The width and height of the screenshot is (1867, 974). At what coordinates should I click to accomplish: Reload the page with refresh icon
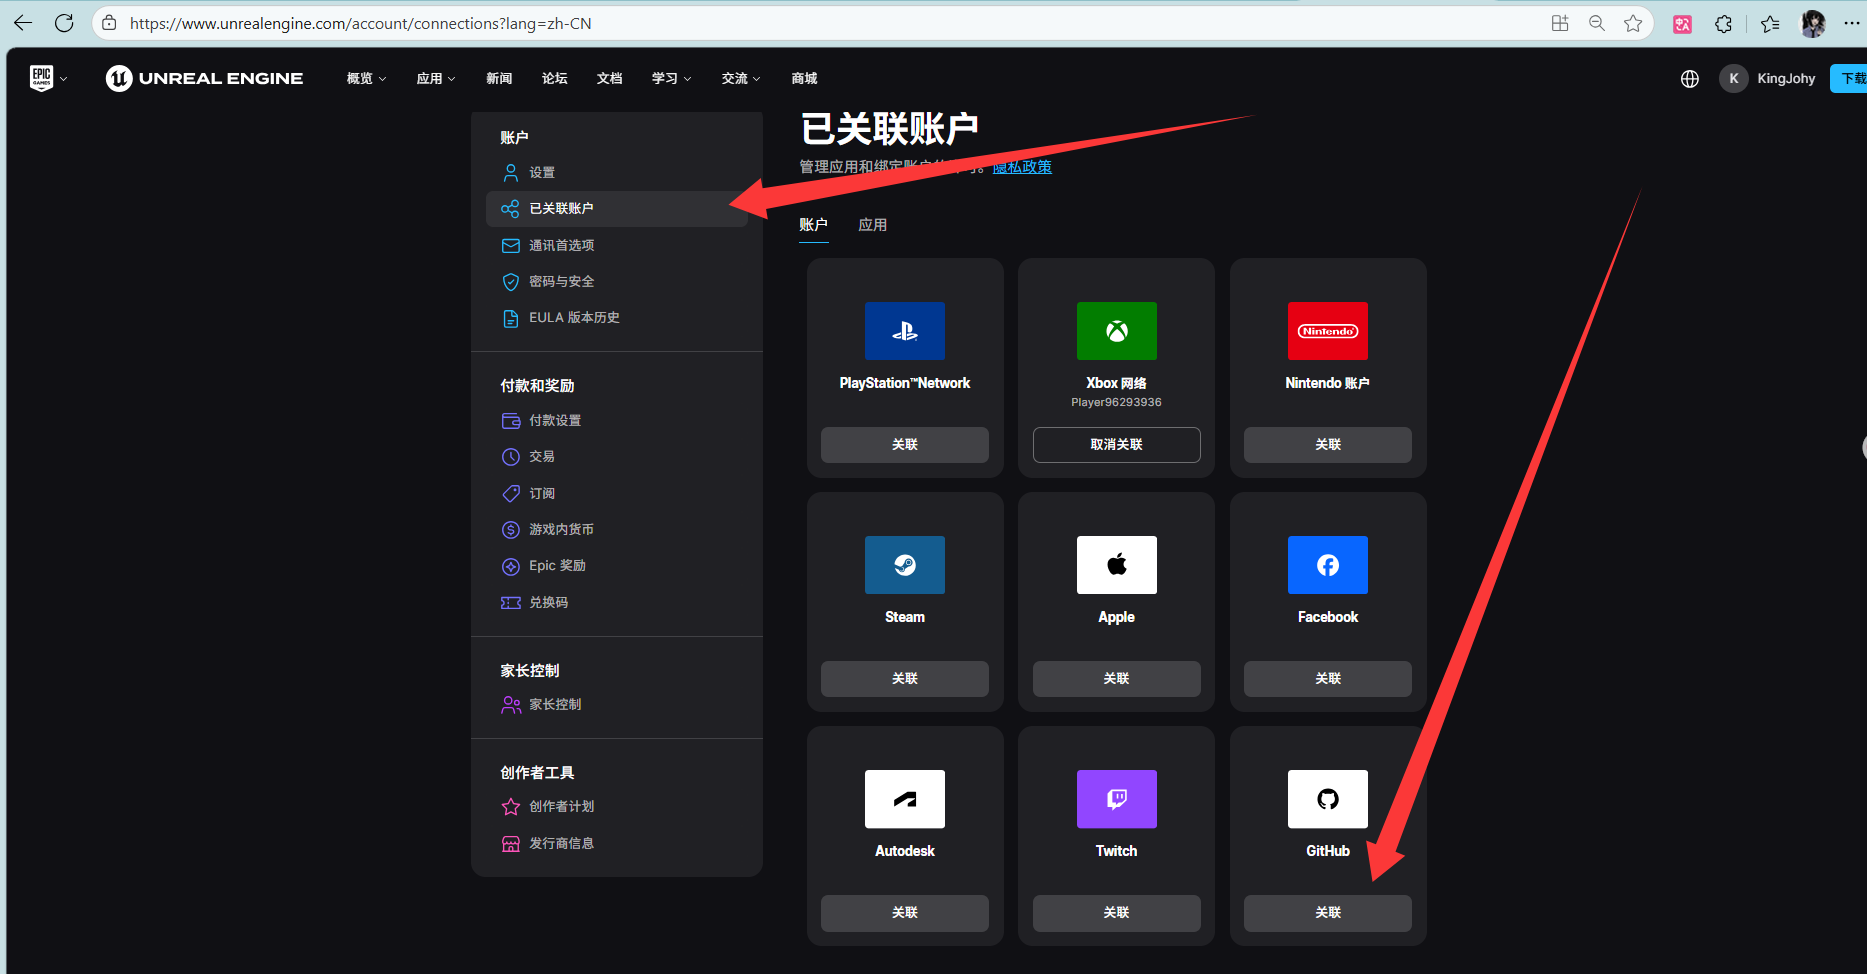(64, 23)
